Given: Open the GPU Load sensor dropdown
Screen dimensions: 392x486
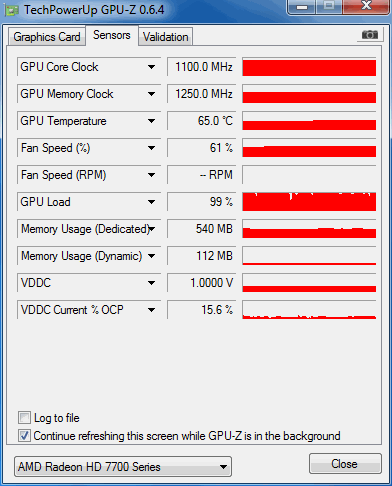Looking at the screenshot, I should (151, 202).
